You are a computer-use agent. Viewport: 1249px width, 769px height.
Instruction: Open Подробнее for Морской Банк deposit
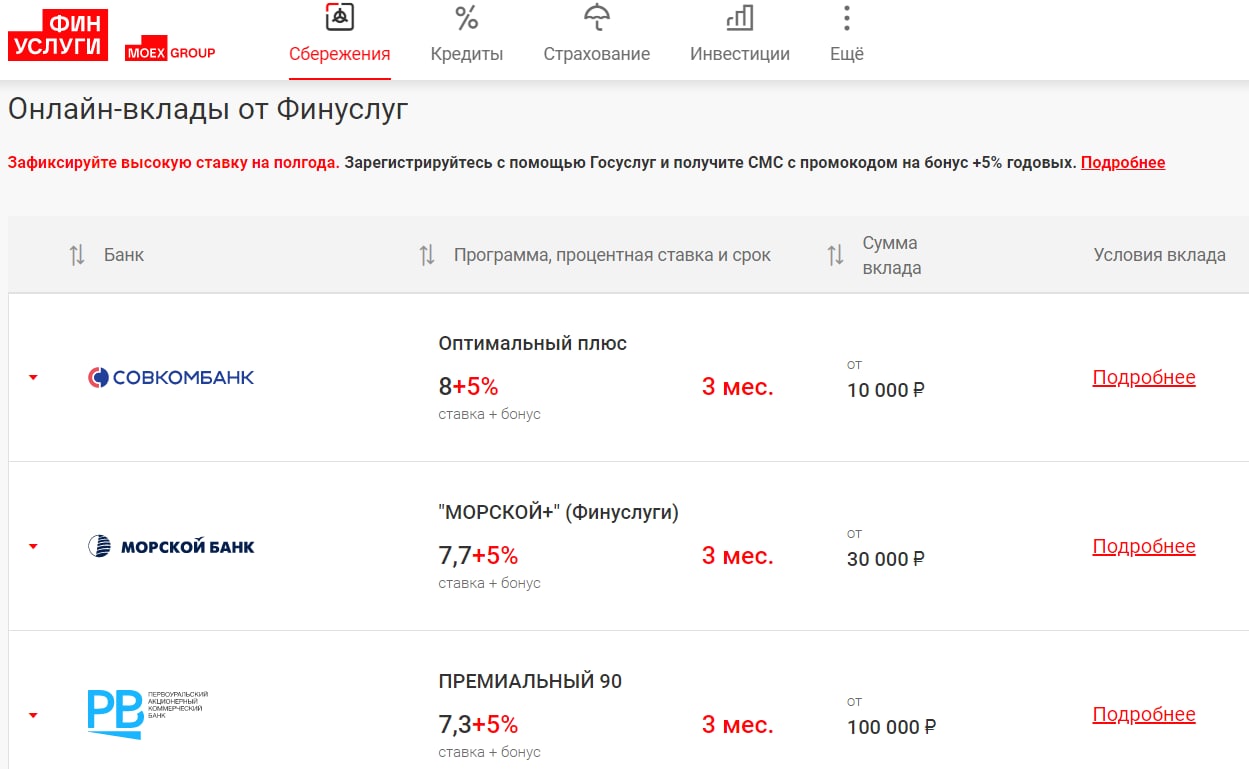(1144, 546)
